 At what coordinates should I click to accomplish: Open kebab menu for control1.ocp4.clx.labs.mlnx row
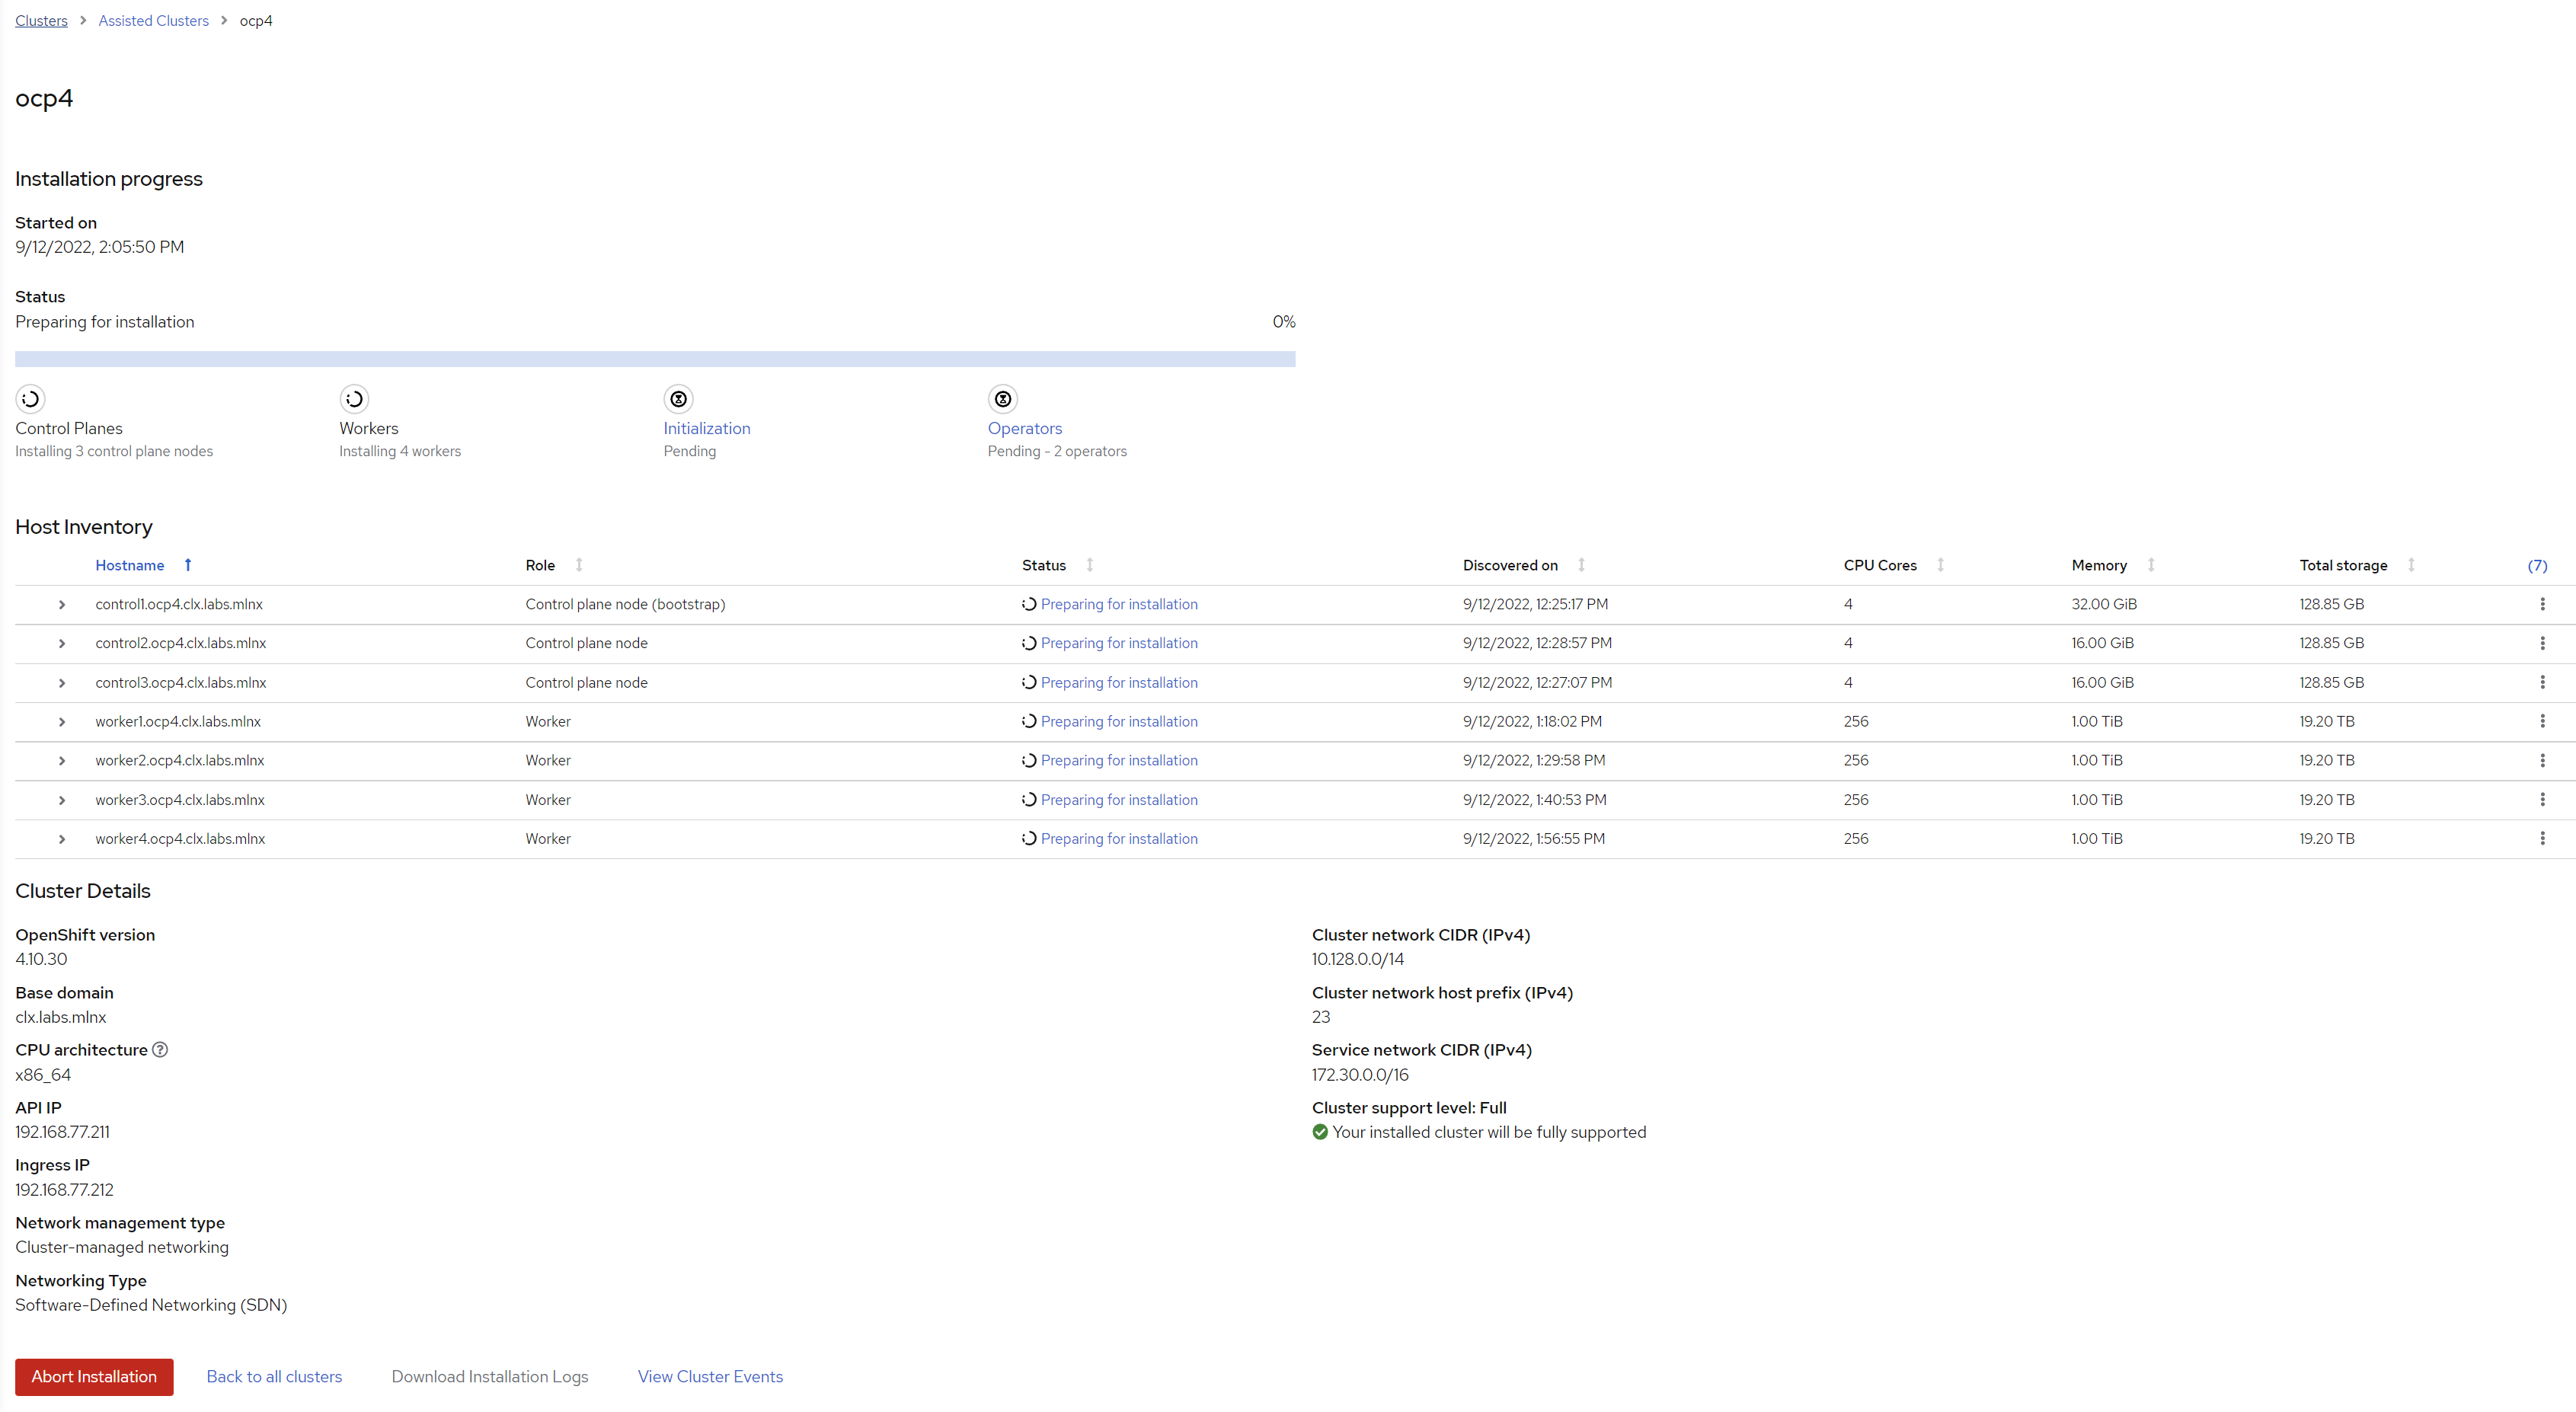(2542, 604)
